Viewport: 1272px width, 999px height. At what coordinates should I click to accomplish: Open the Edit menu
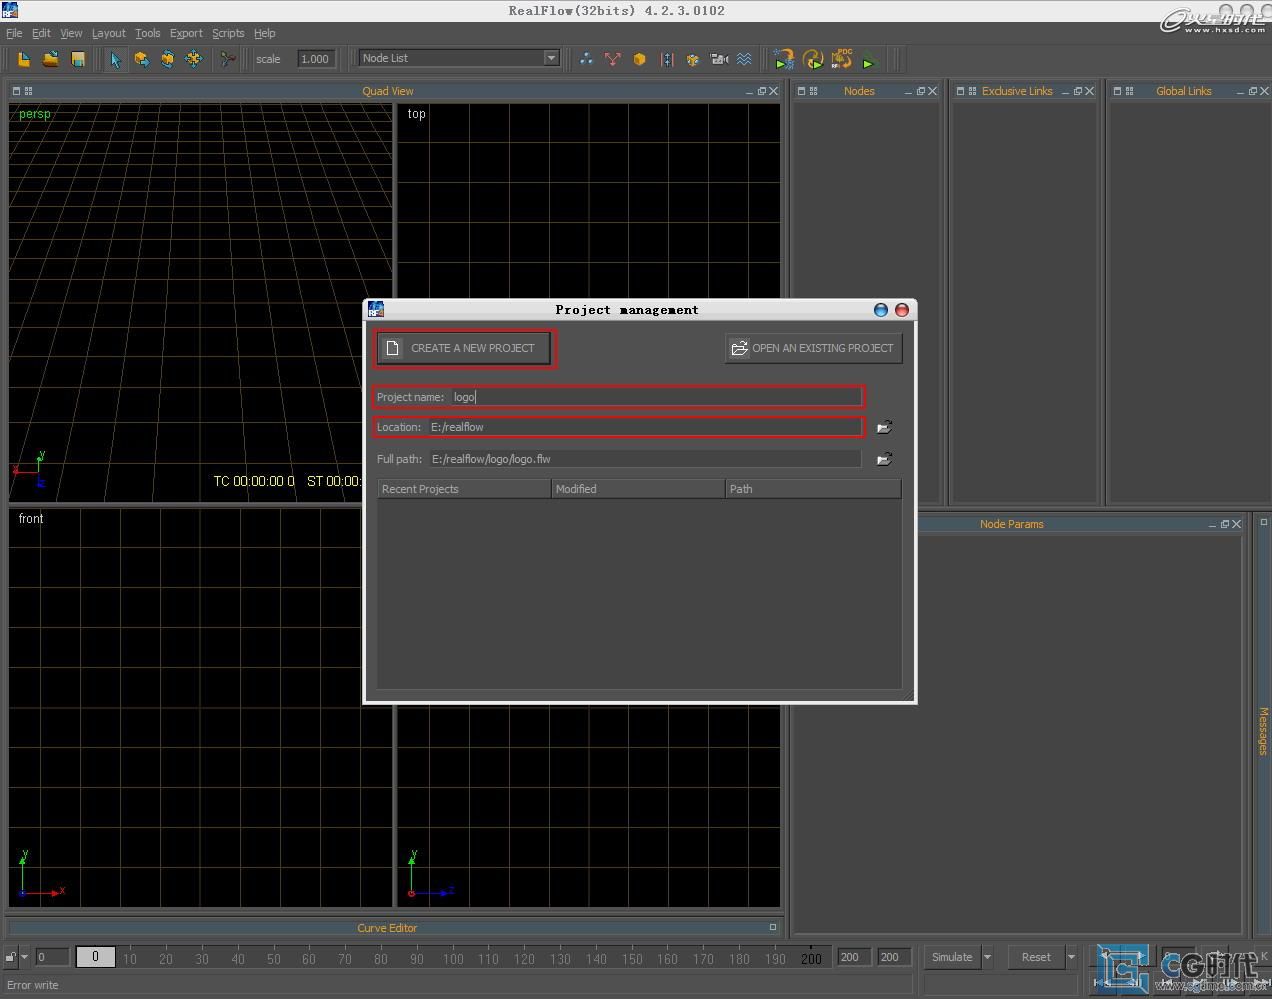pyautogui.click(x=41, y=33)
